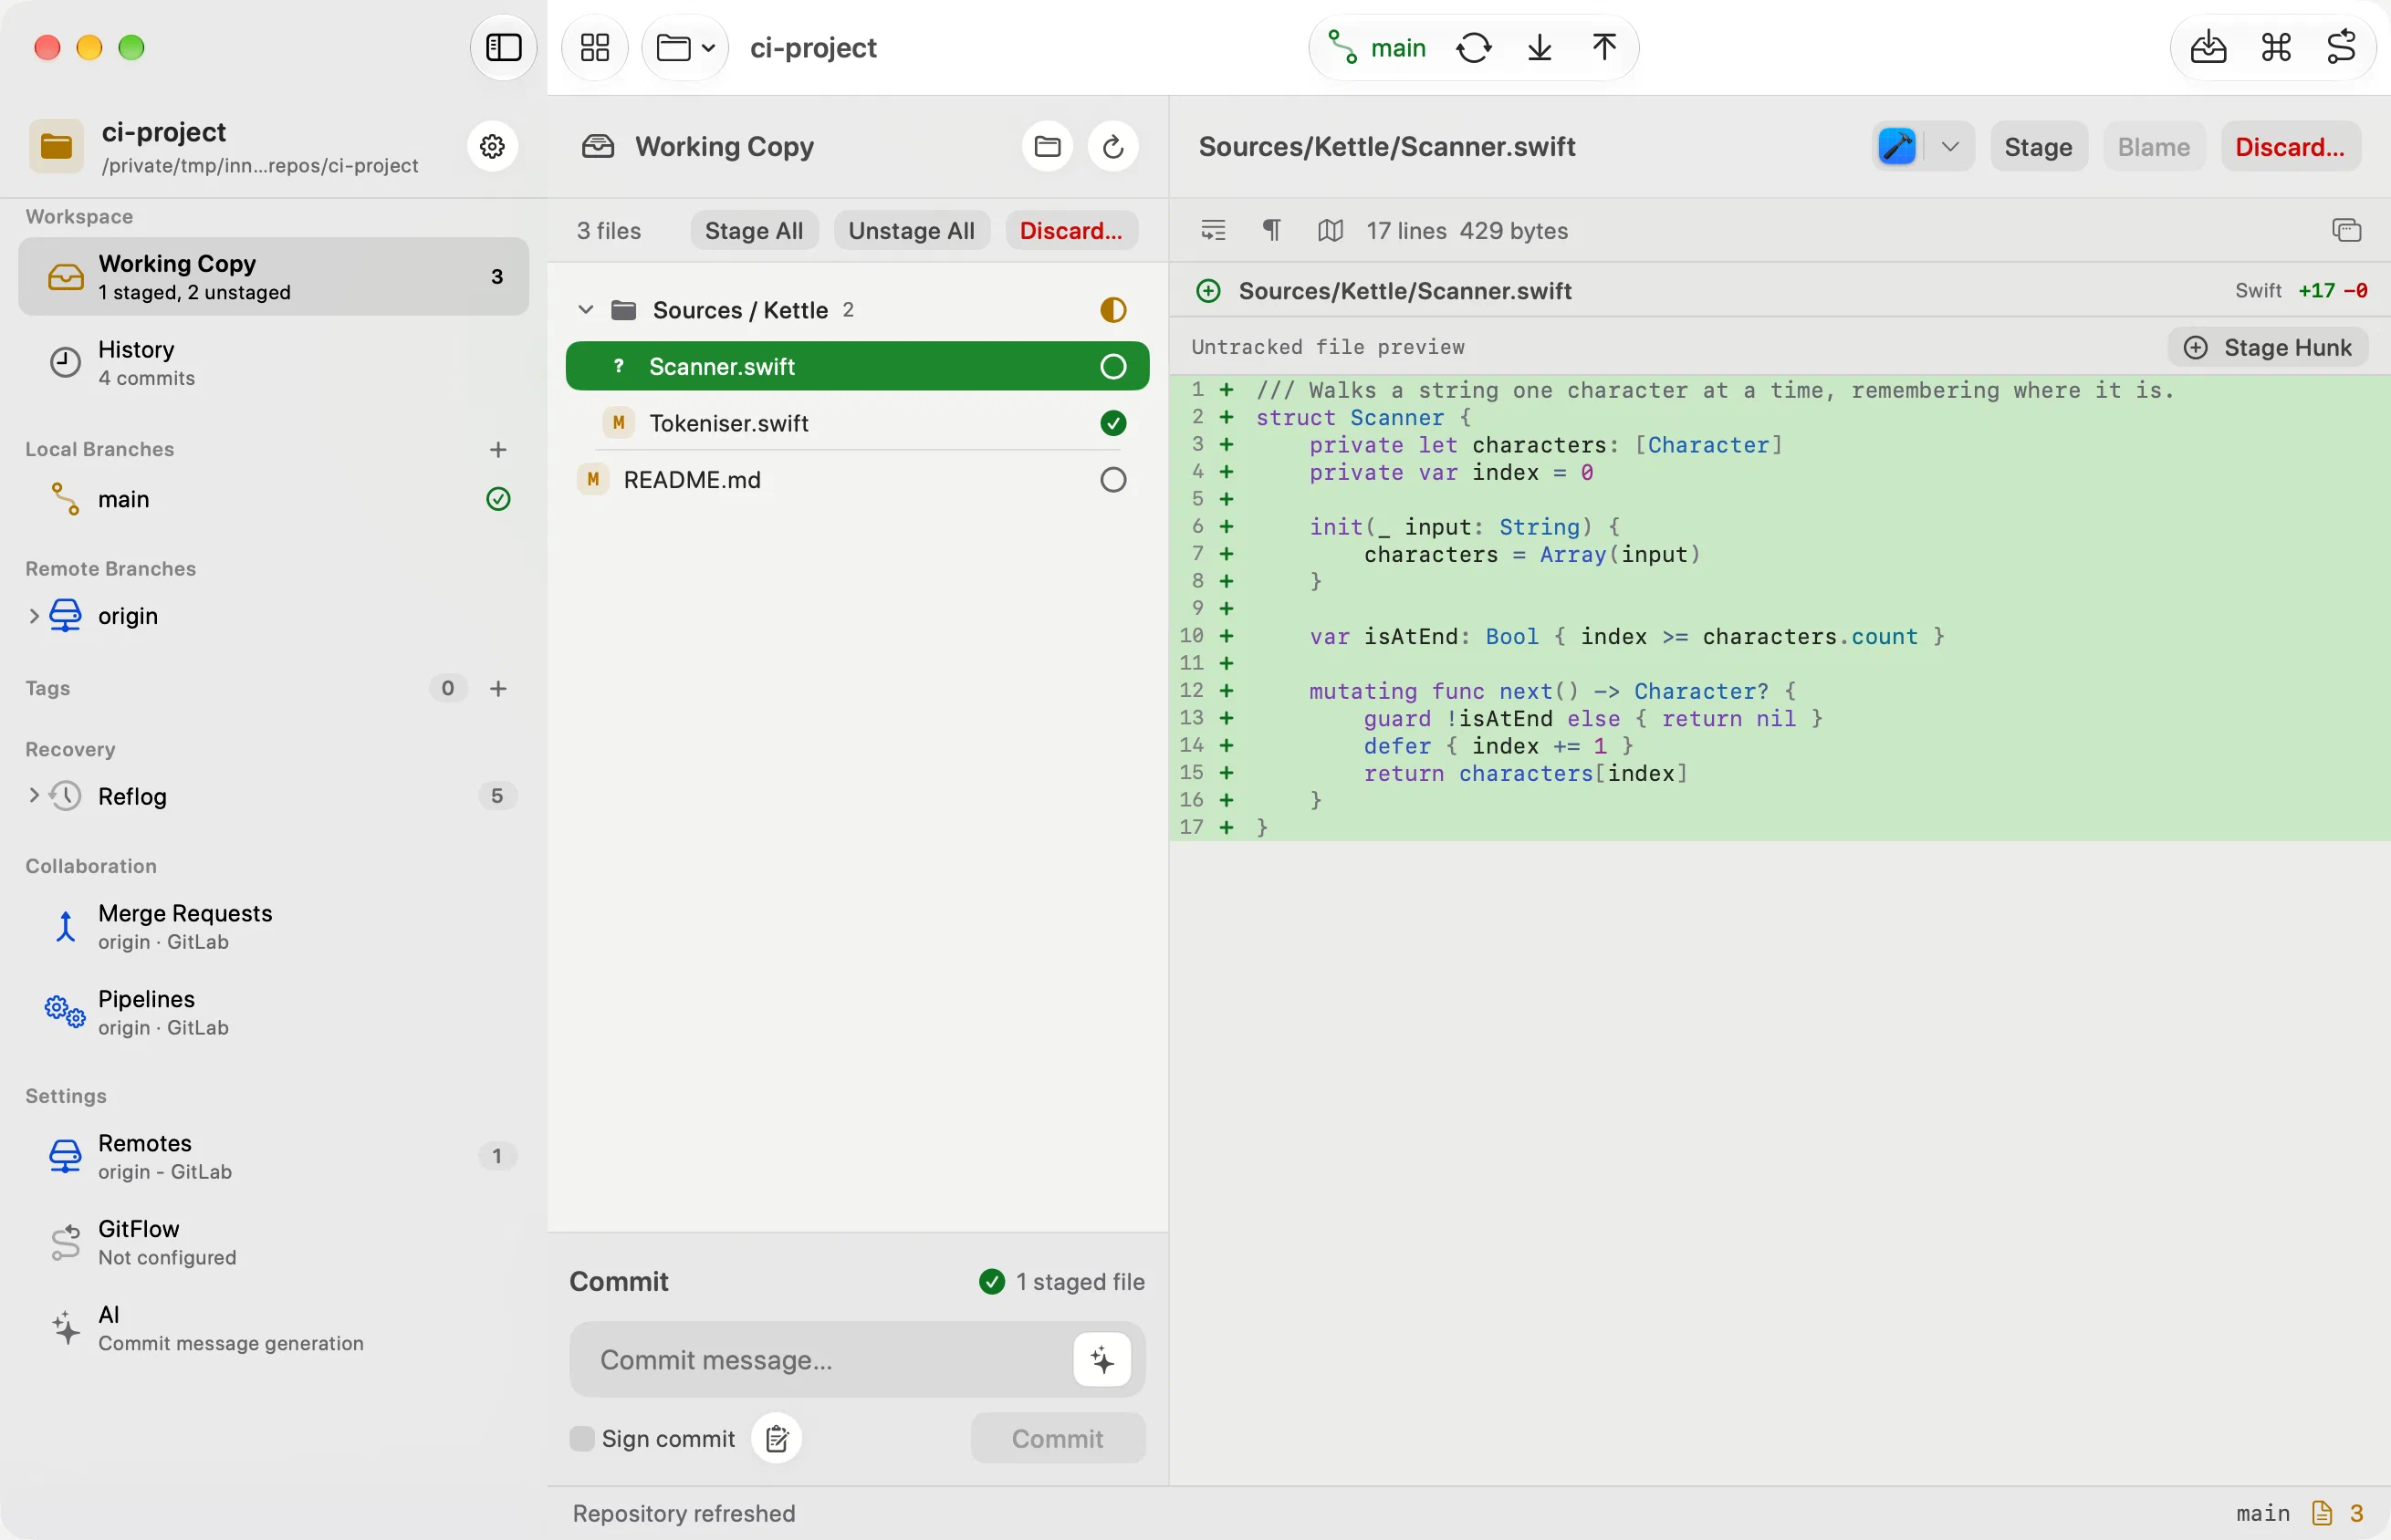Pull changes with the down arrow icon
The width and height of the screenshot is (2391, 1540).
(x=1540, y=47)
